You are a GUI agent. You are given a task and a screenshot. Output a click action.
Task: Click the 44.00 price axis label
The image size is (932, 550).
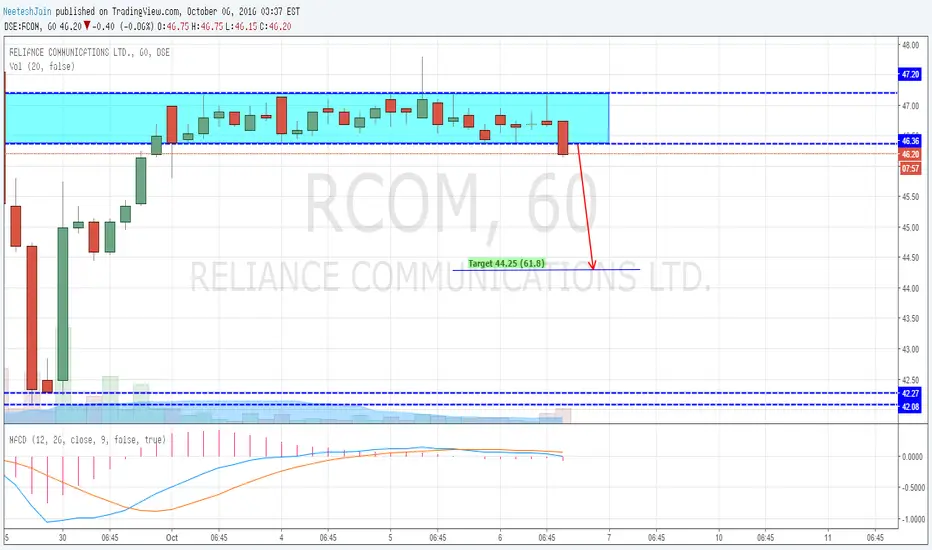910,288
